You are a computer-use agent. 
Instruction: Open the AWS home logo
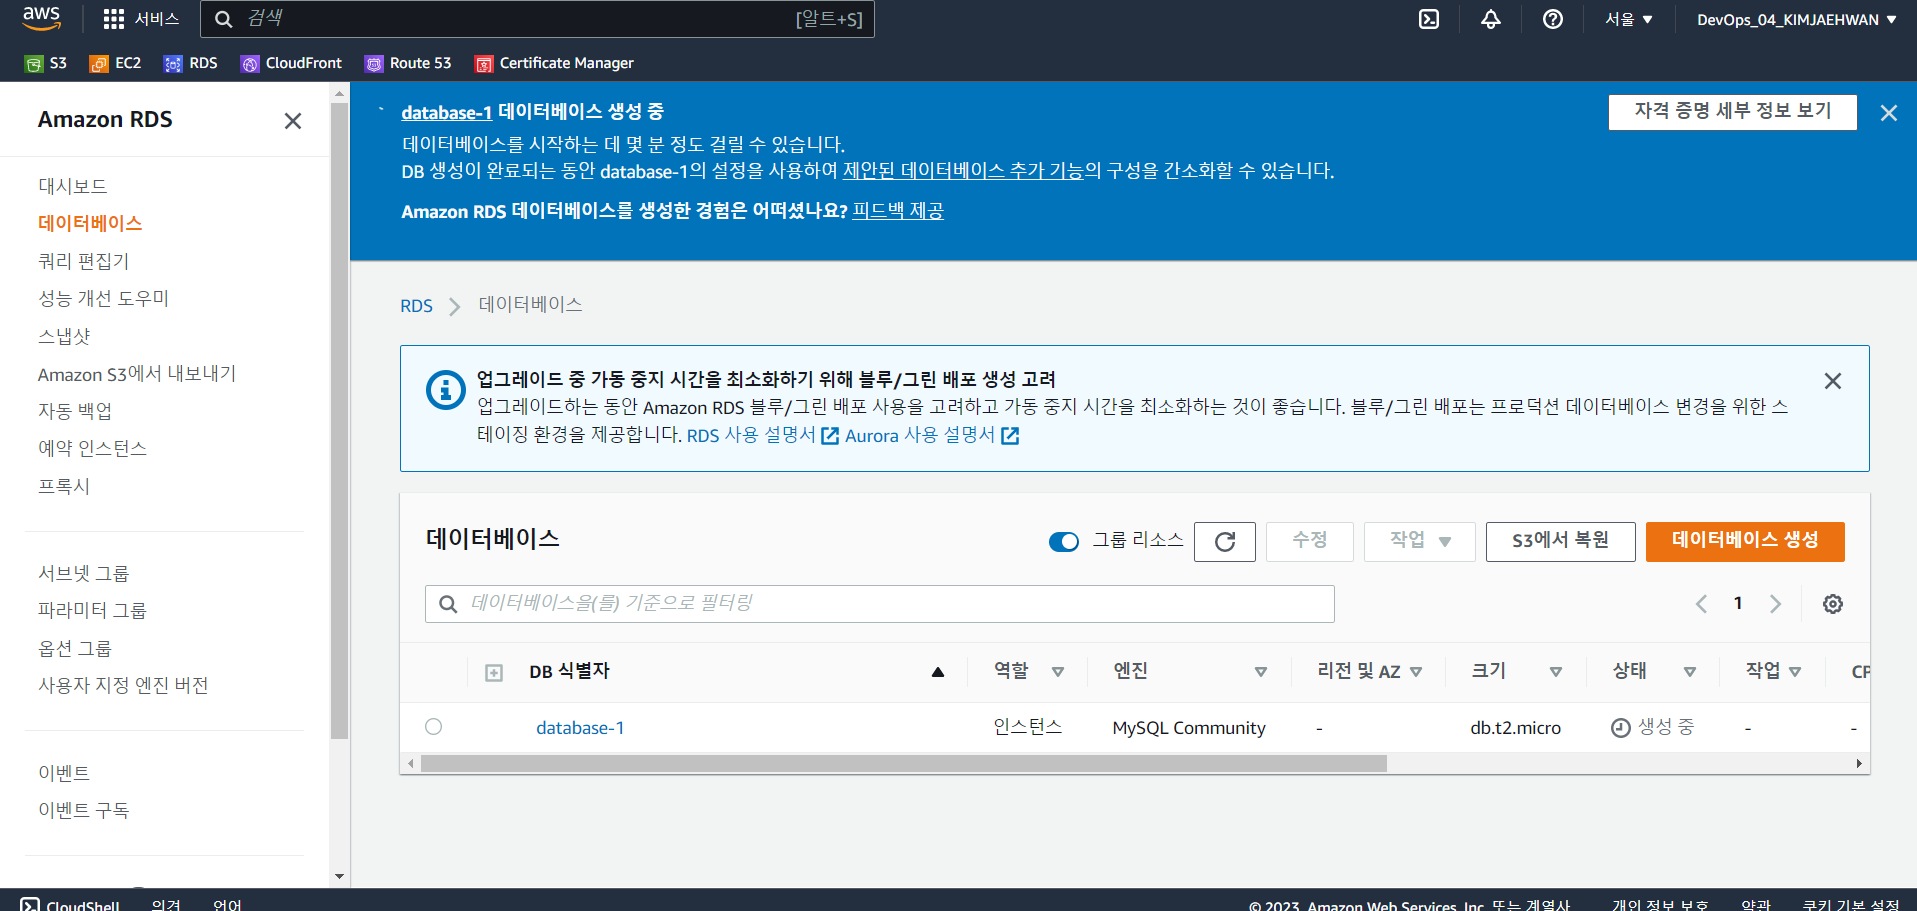point(41,18)
